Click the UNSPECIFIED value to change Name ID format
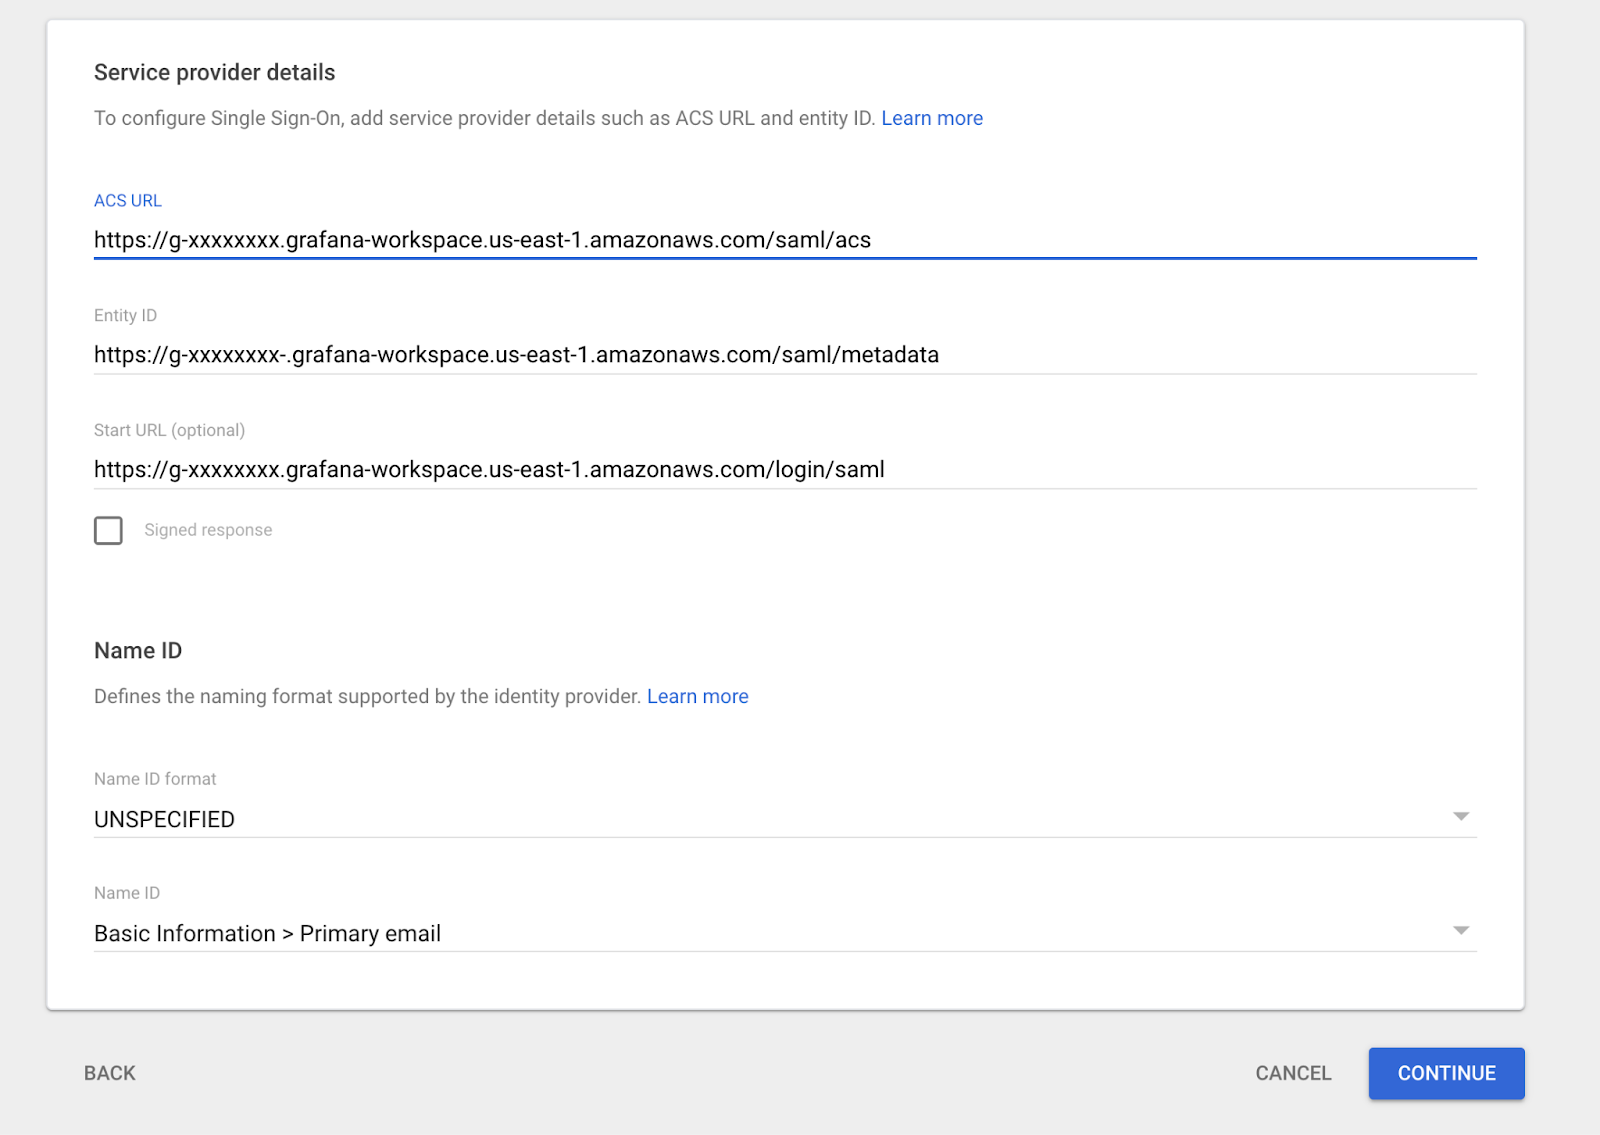This screenshot has width=1600, height=1135. (x=164, y=819)
